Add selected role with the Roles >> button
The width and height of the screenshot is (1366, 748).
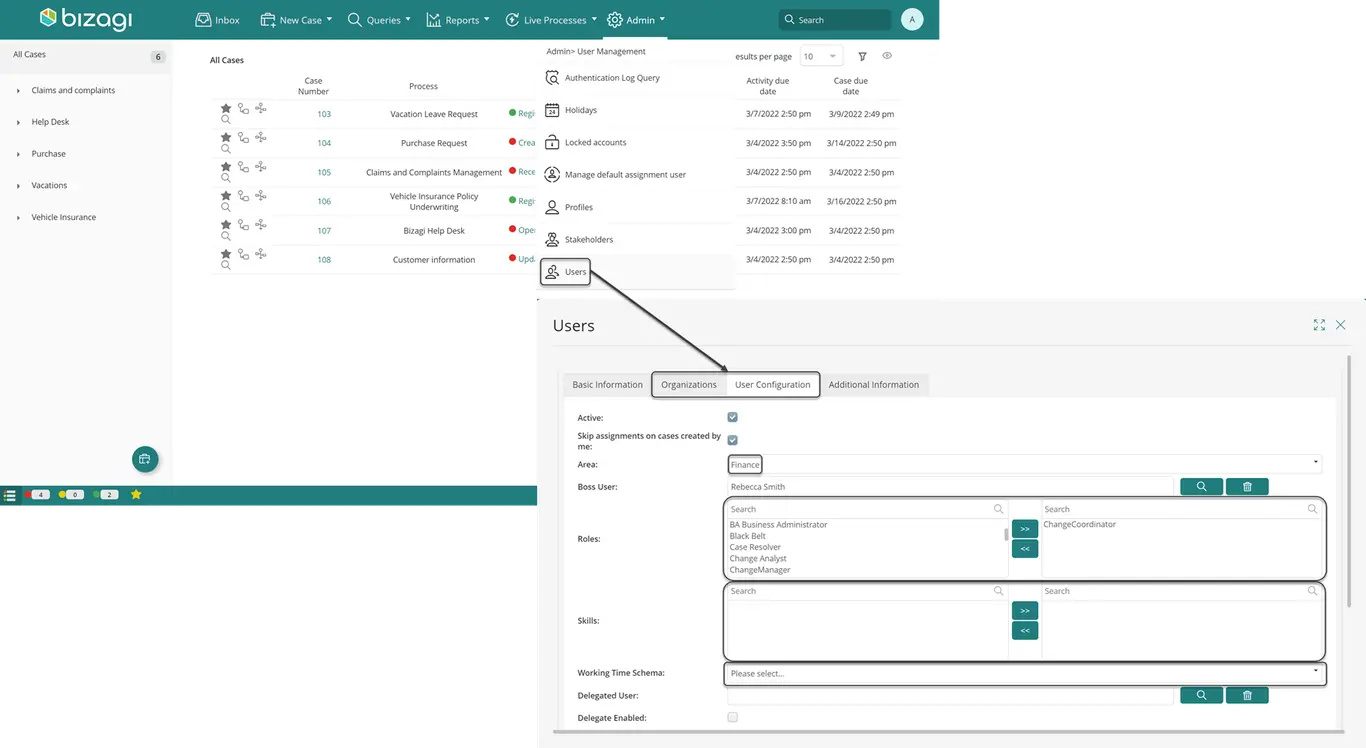(x=1025, y=528)
